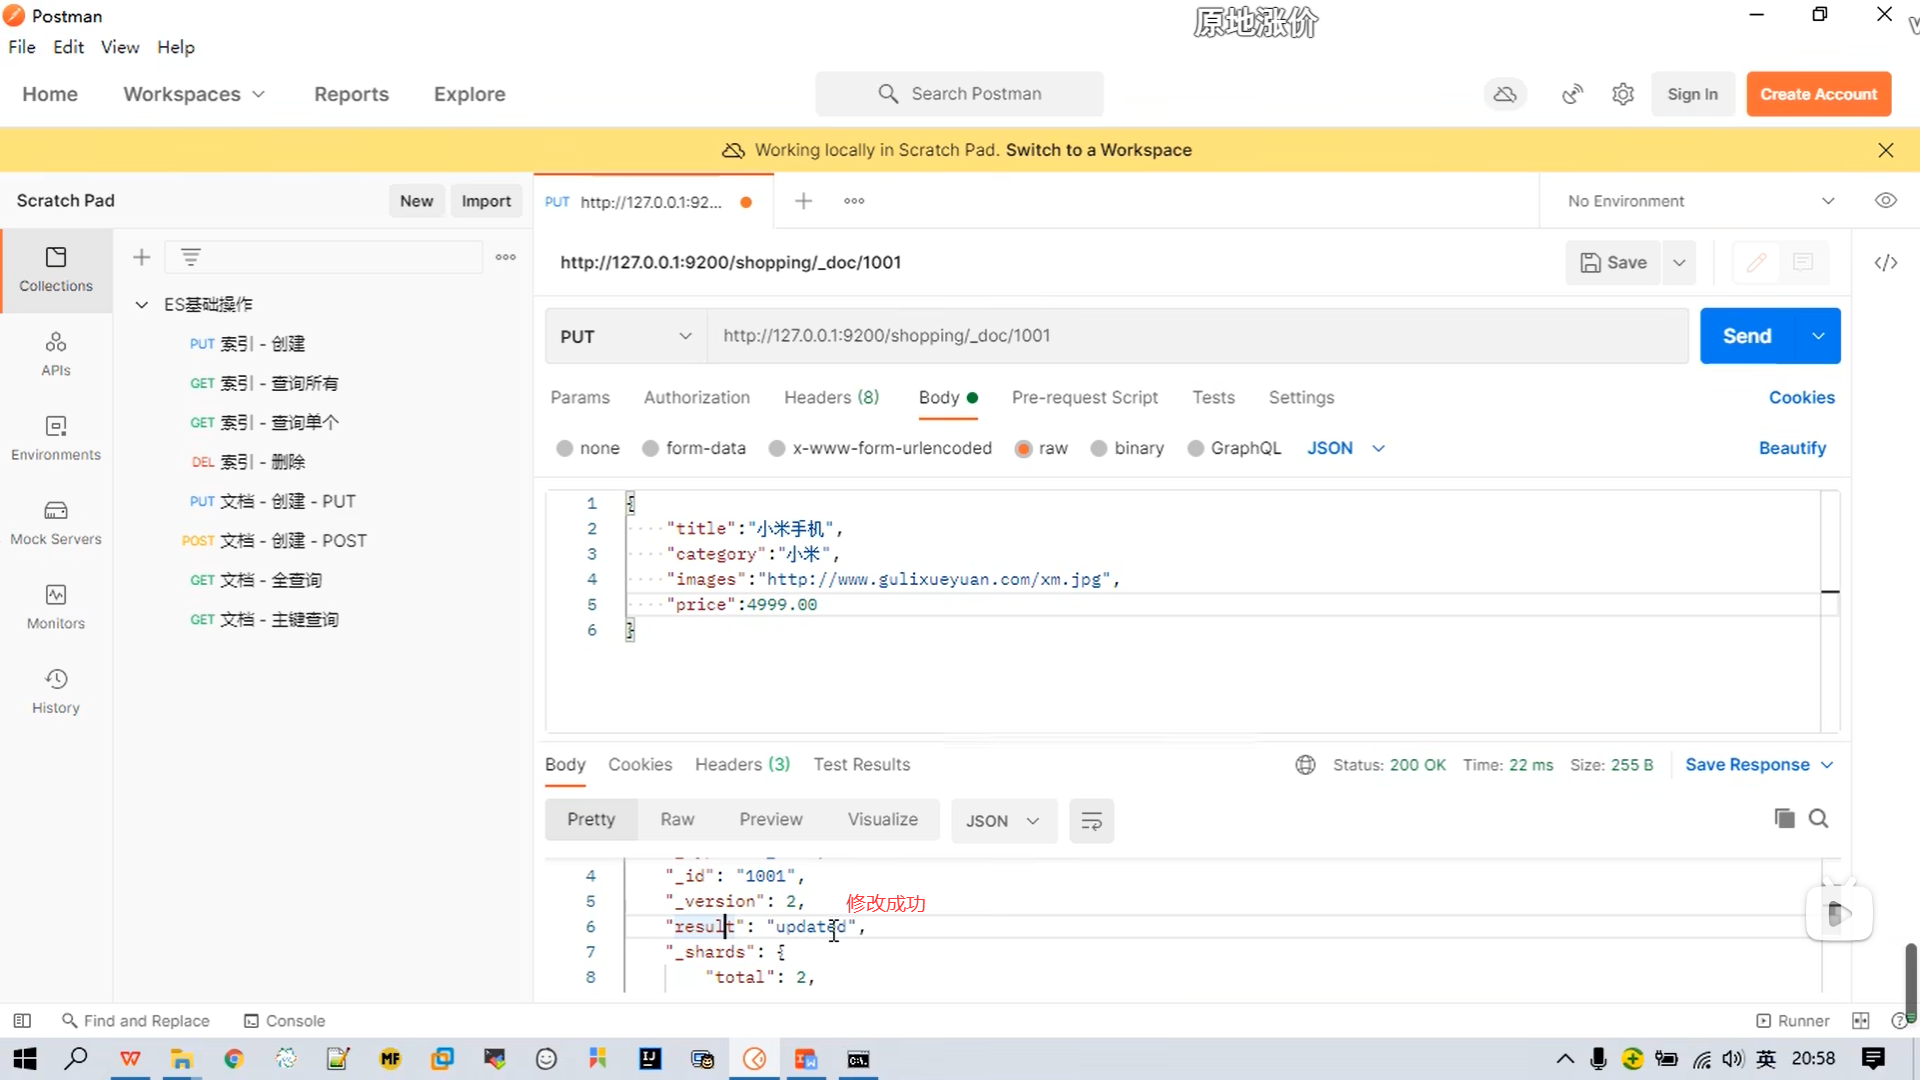Image resolution: width=1920 pixels, height=1080 pixels.
Task: Select the form-data body option
Action: click(651, 448)
